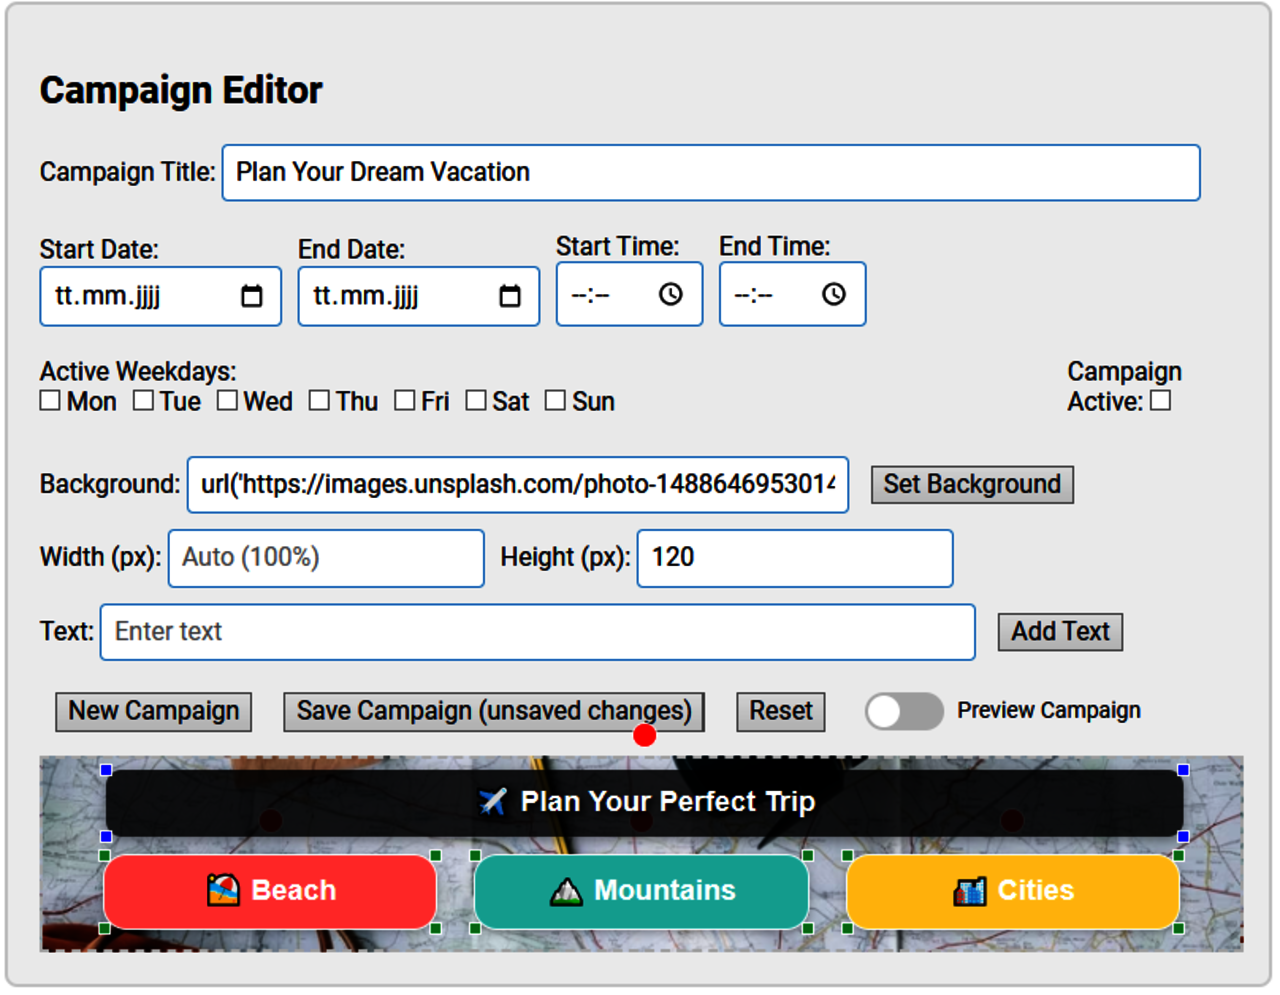
Task: Click the beach icon on the red button
Action: tap(223, 890)
